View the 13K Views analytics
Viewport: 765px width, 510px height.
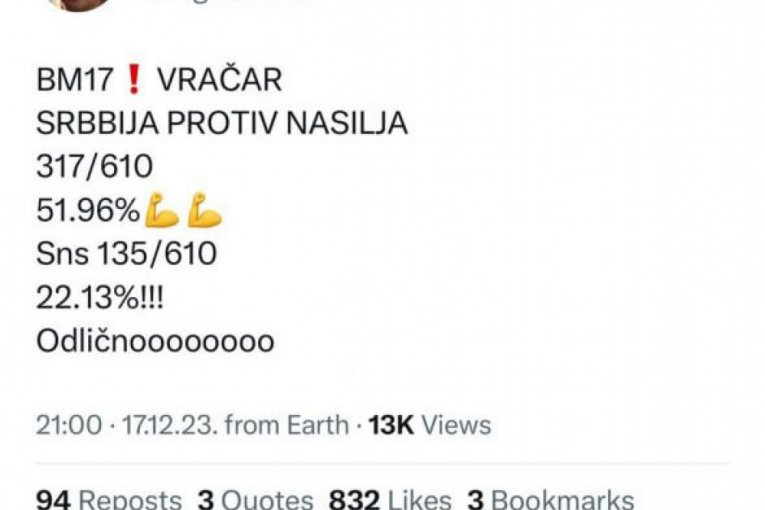click(x=430, y=425)
